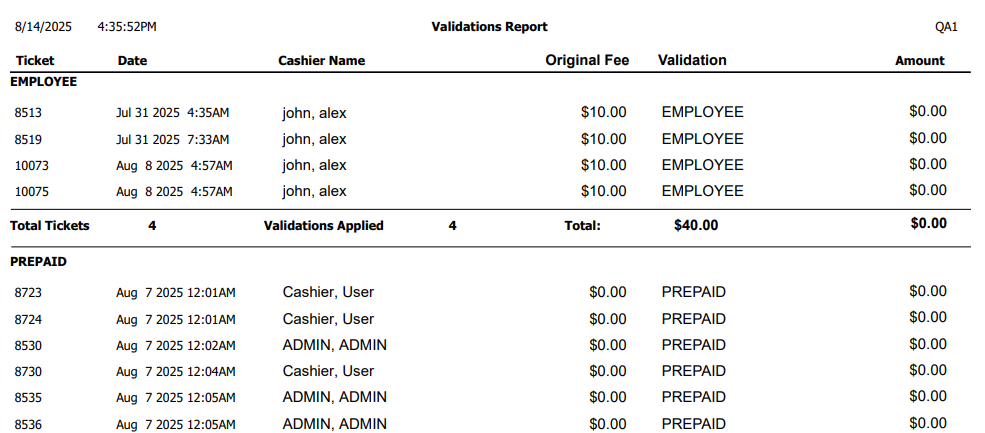Click the Amount column header
This screenshot has height=433, width=985.
point(919,60)
